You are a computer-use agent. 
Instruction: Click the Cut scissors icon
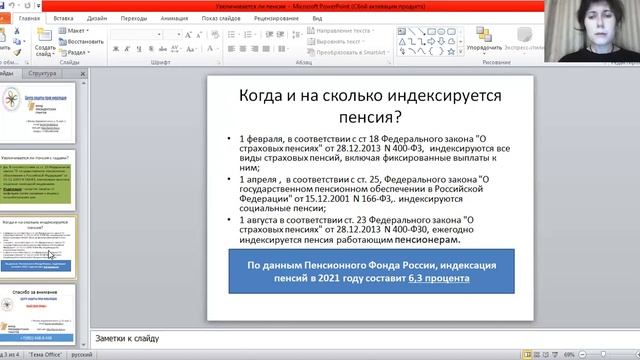coord(17,31)
